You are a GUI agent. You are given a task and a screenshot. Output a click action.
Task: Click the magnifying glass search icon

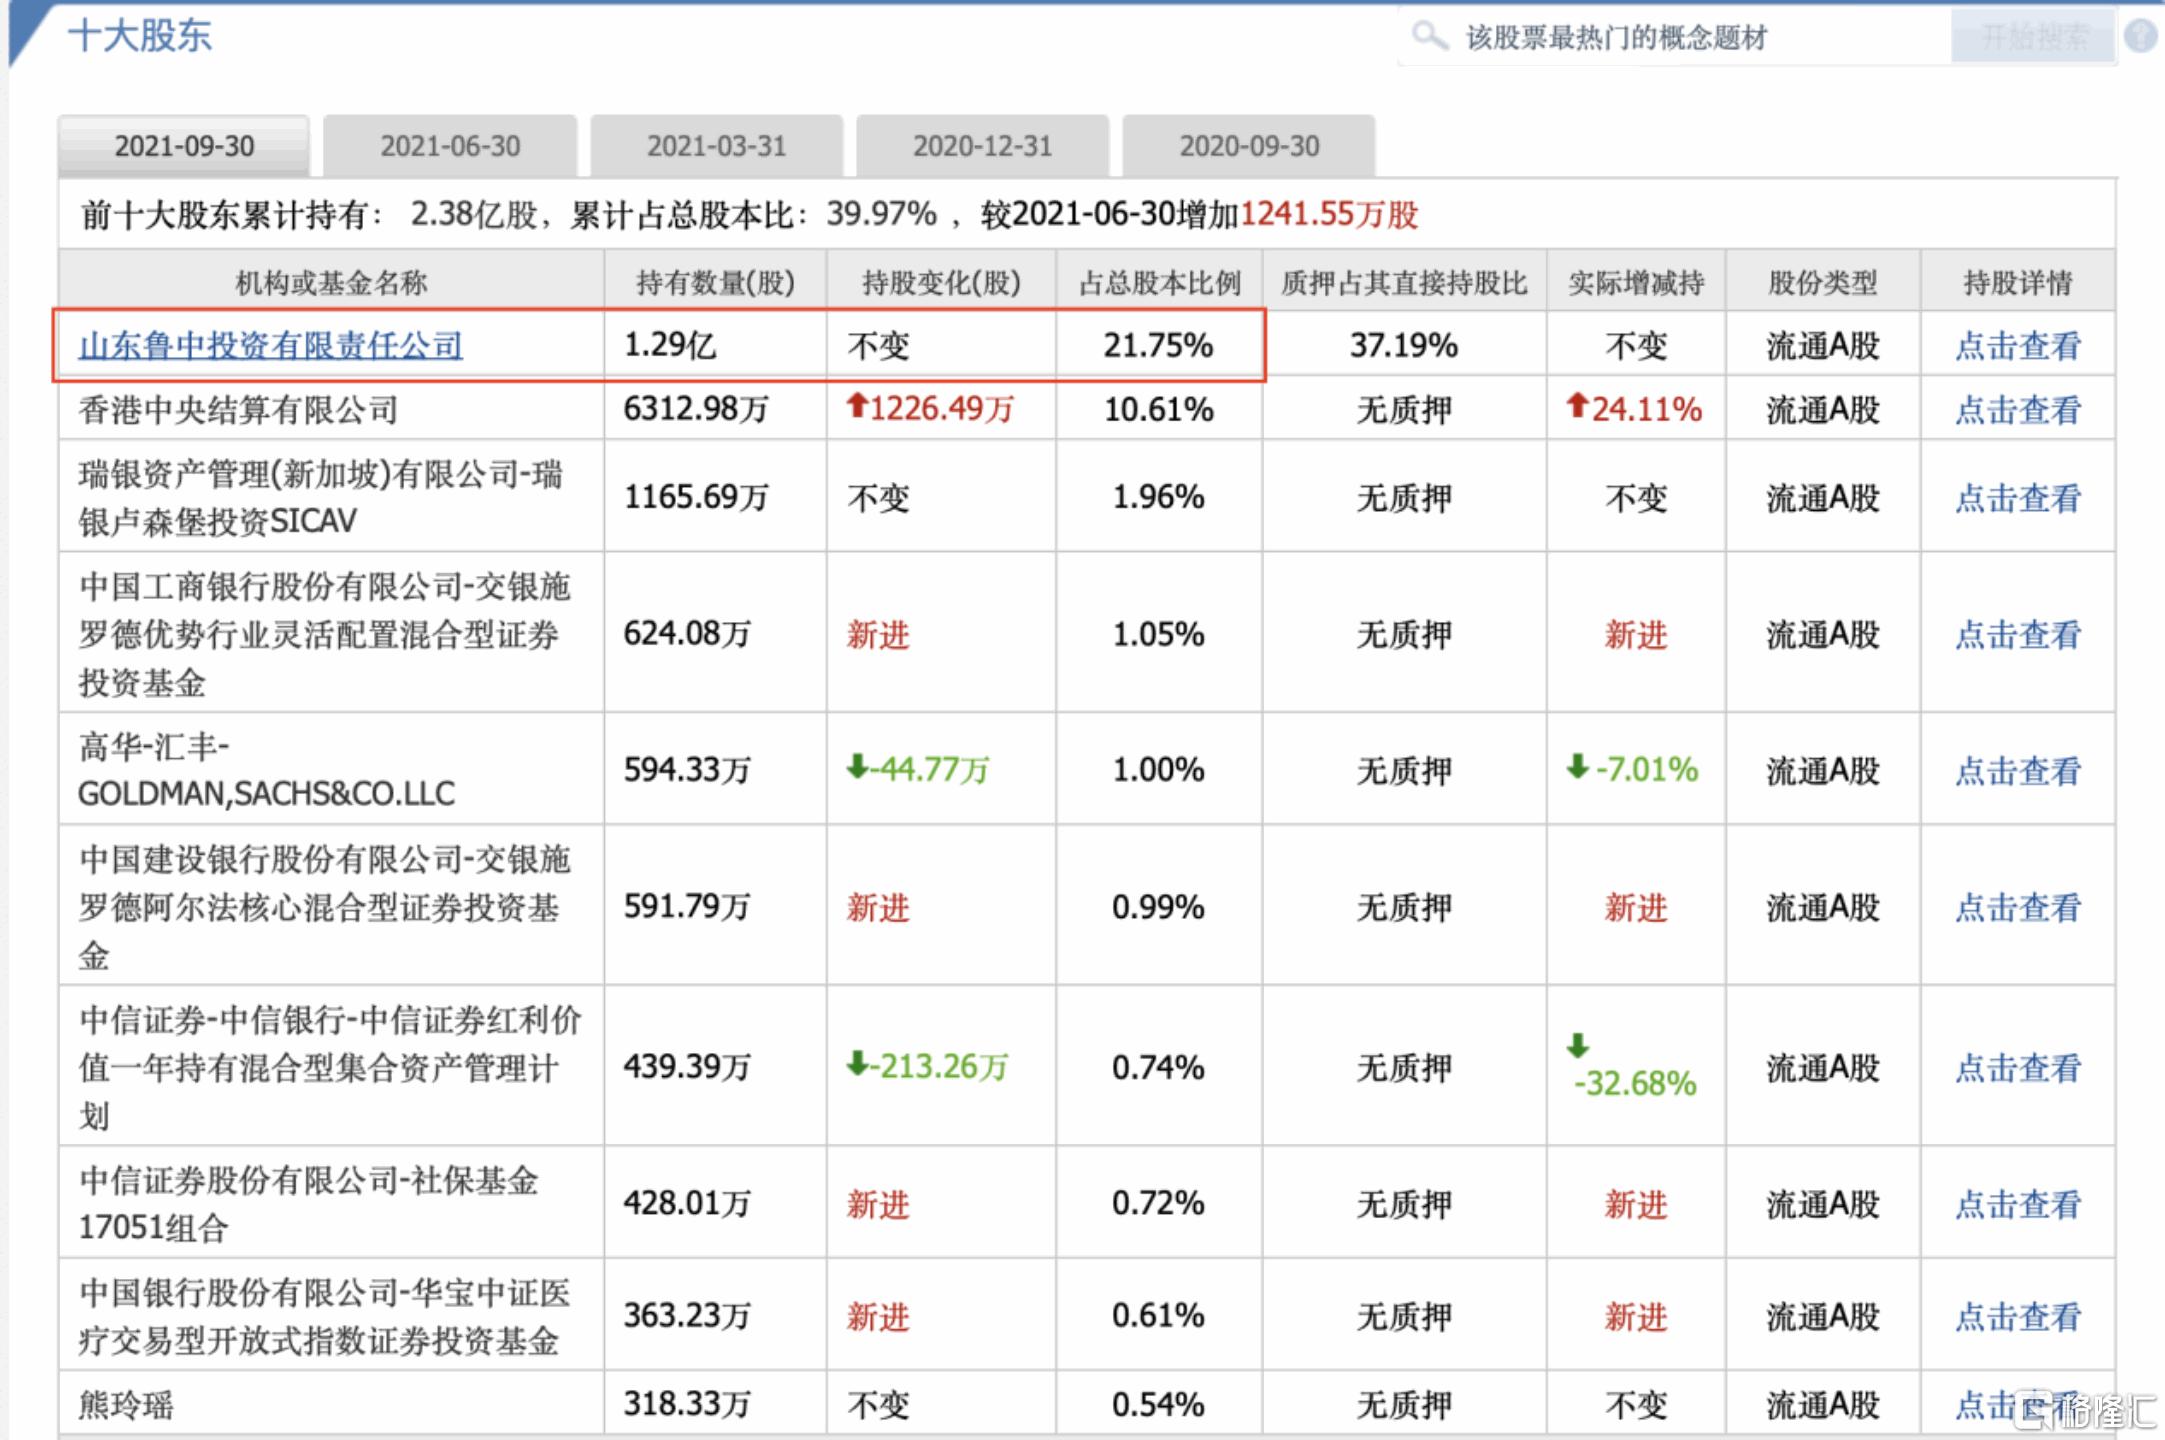tap(1428, 36)
